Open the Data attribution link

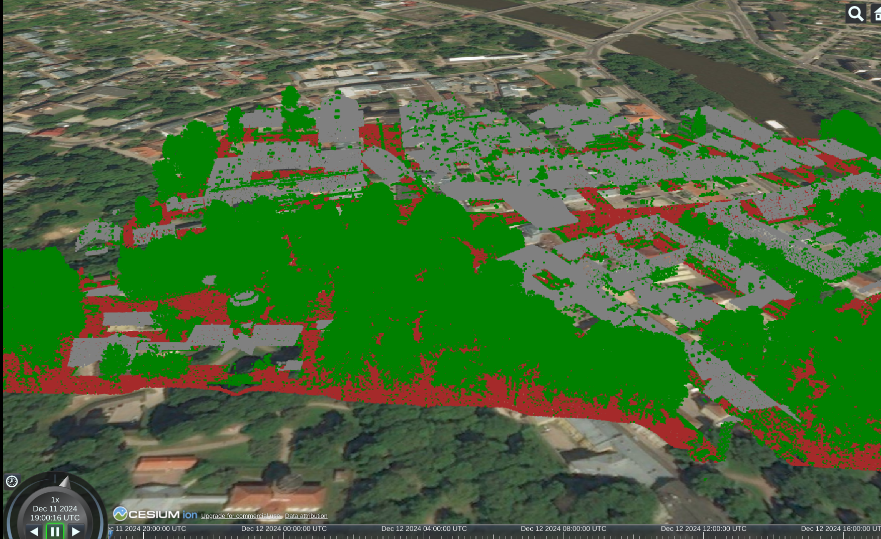click(306, 516)
